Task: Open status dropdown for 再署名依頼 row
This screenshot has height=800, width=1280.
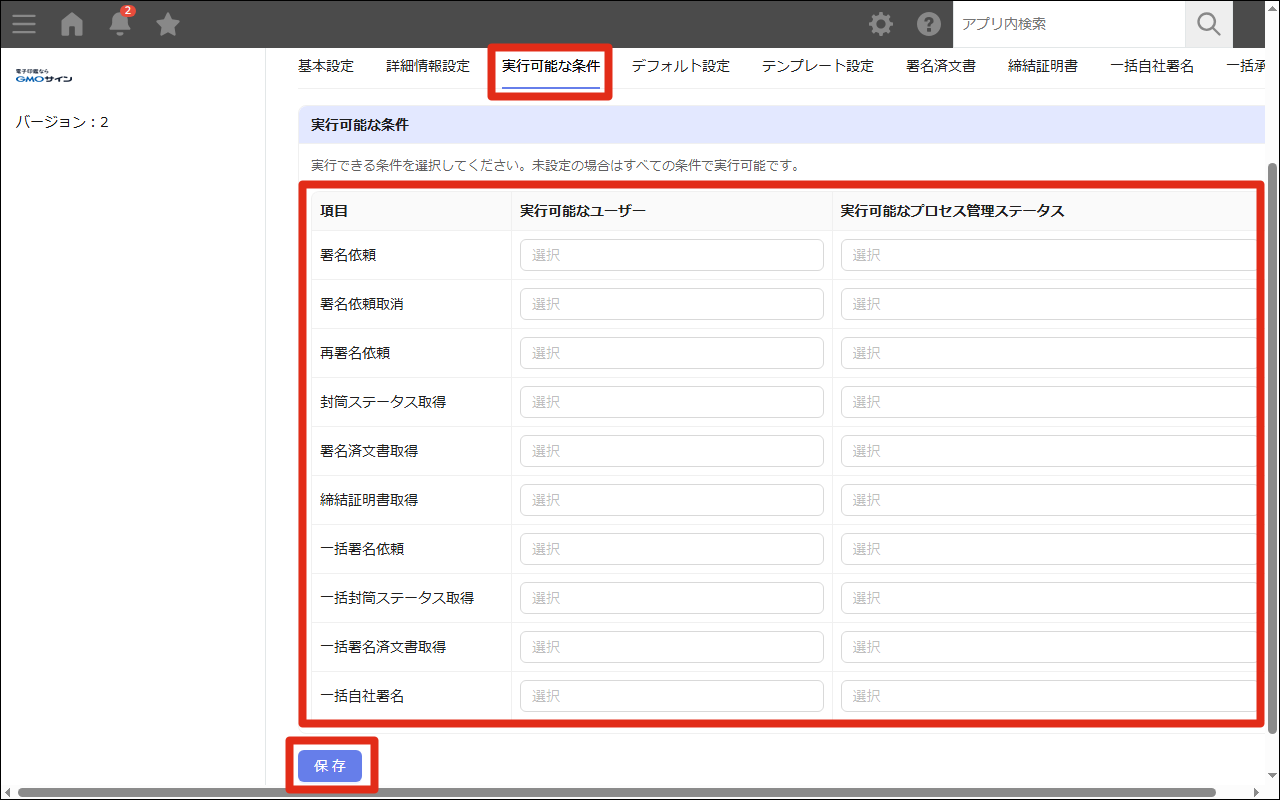Action: (x=1048, y=353)
